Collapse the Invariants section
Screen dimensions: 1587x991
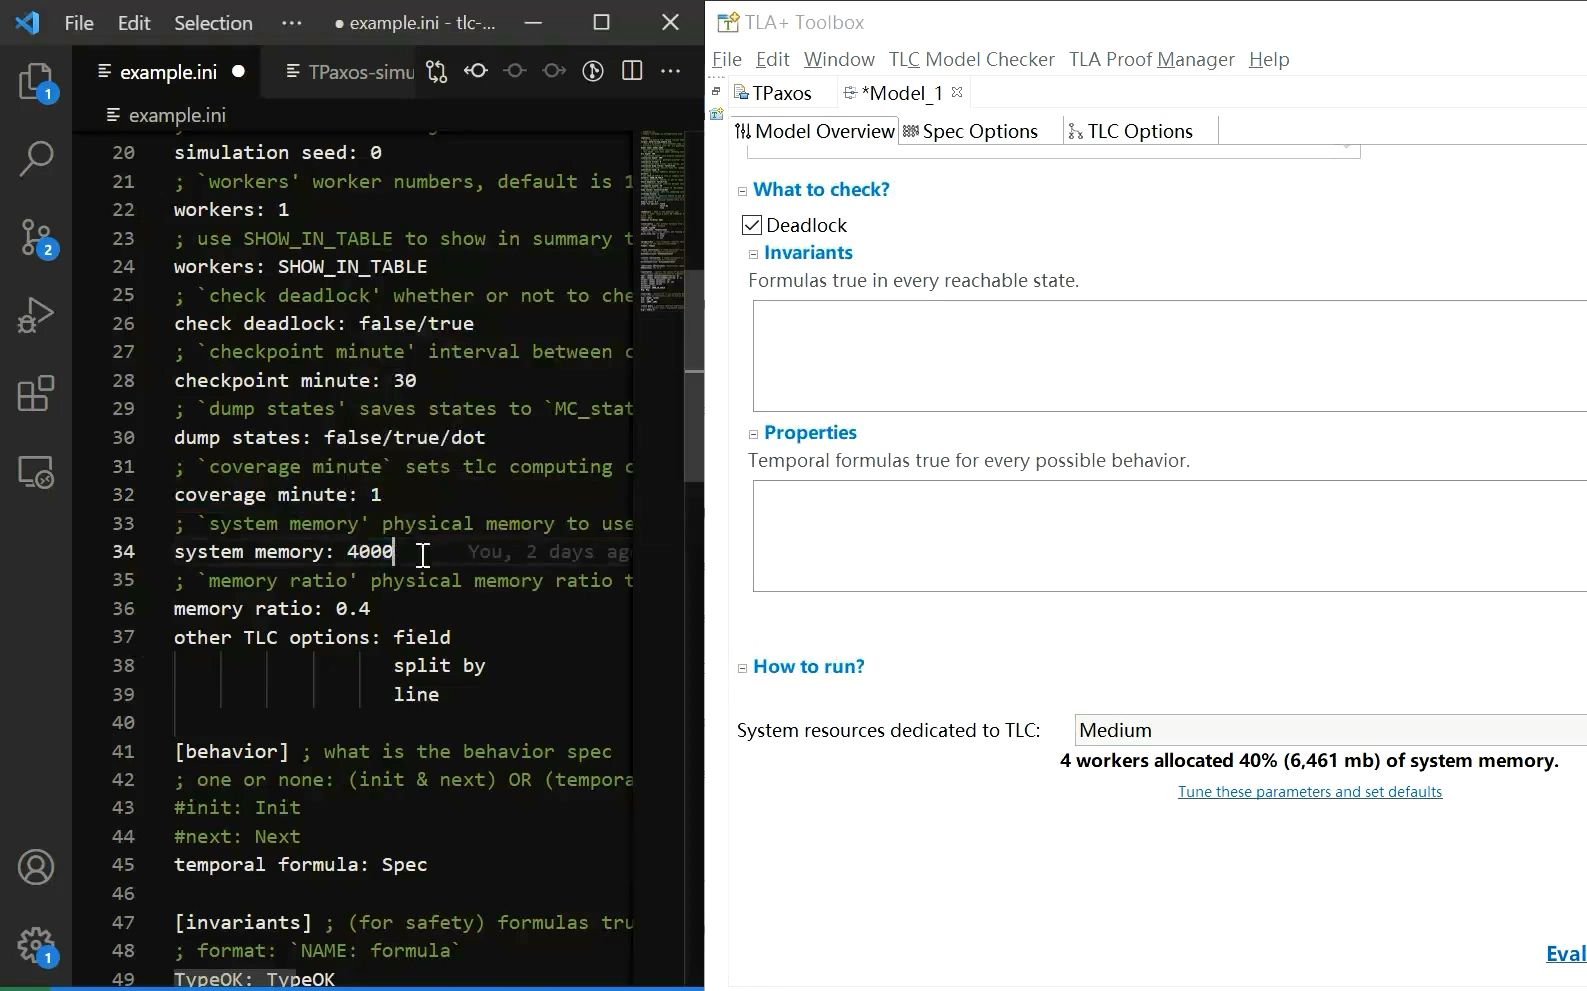click(x=753, y=254)
